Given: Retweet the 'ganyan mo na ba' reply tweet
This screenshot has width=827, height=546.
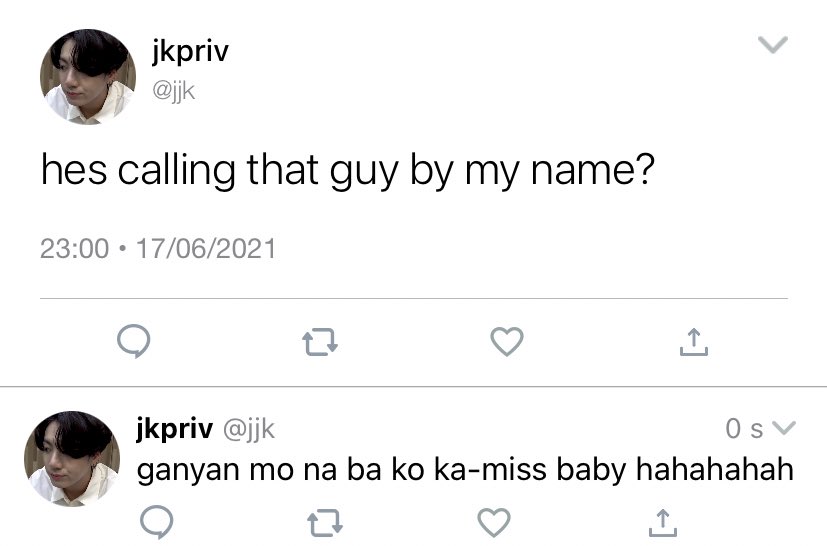Looking at the screenshot, I should coord(325,522).
